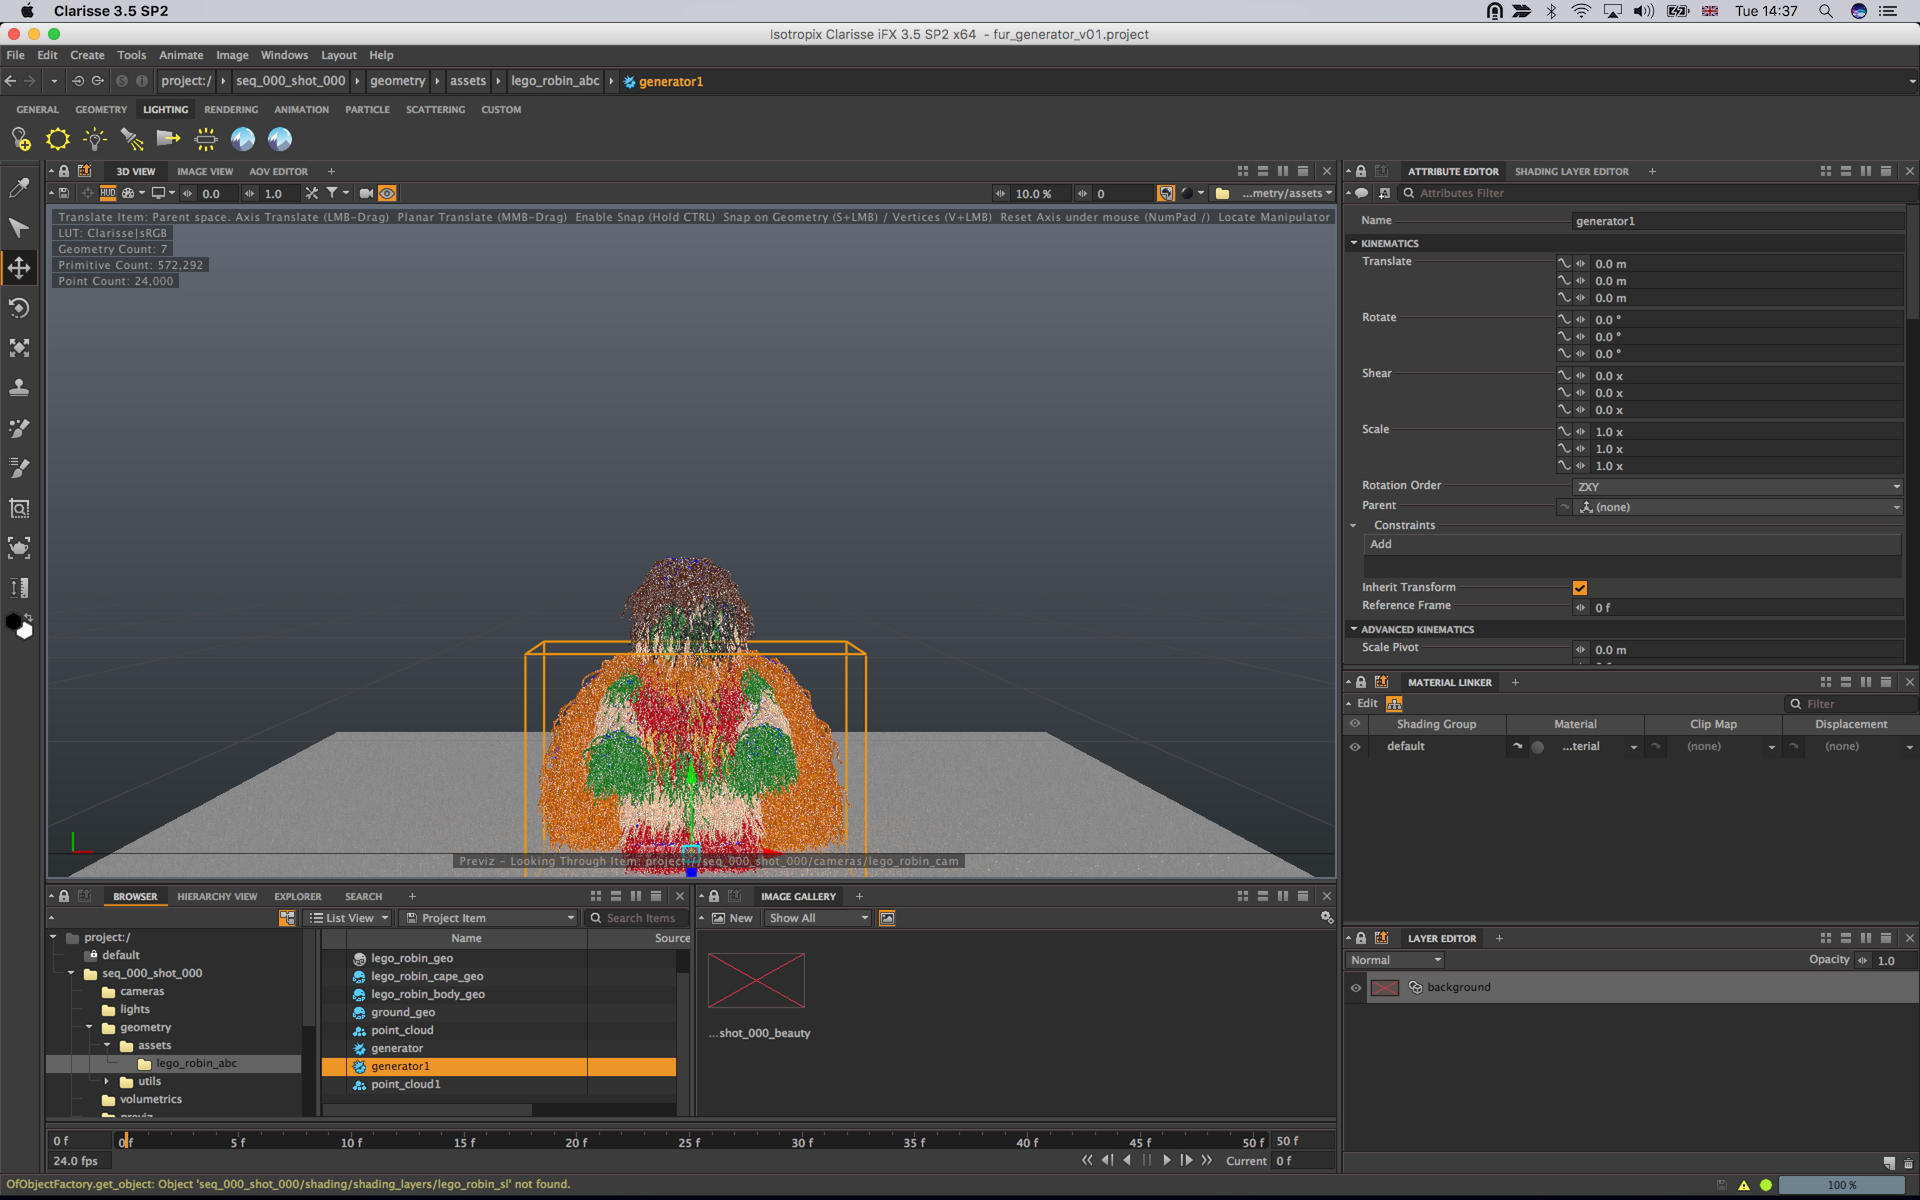The height and width of the screenshot is (1200, 1920).
Task: Open the filter funnel dropdown in 3D View
Action: click(337, 193)
